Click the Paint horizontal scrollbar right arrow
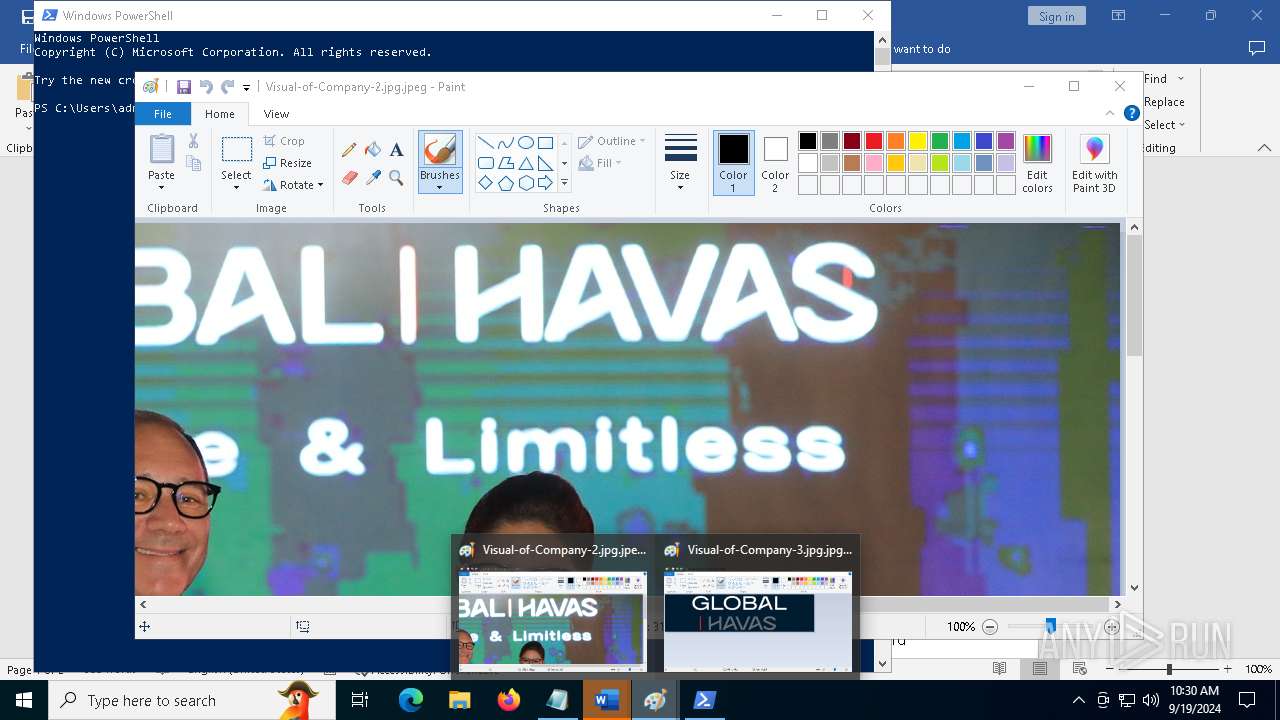1280x720 pixels. [x=1118, y=604]
